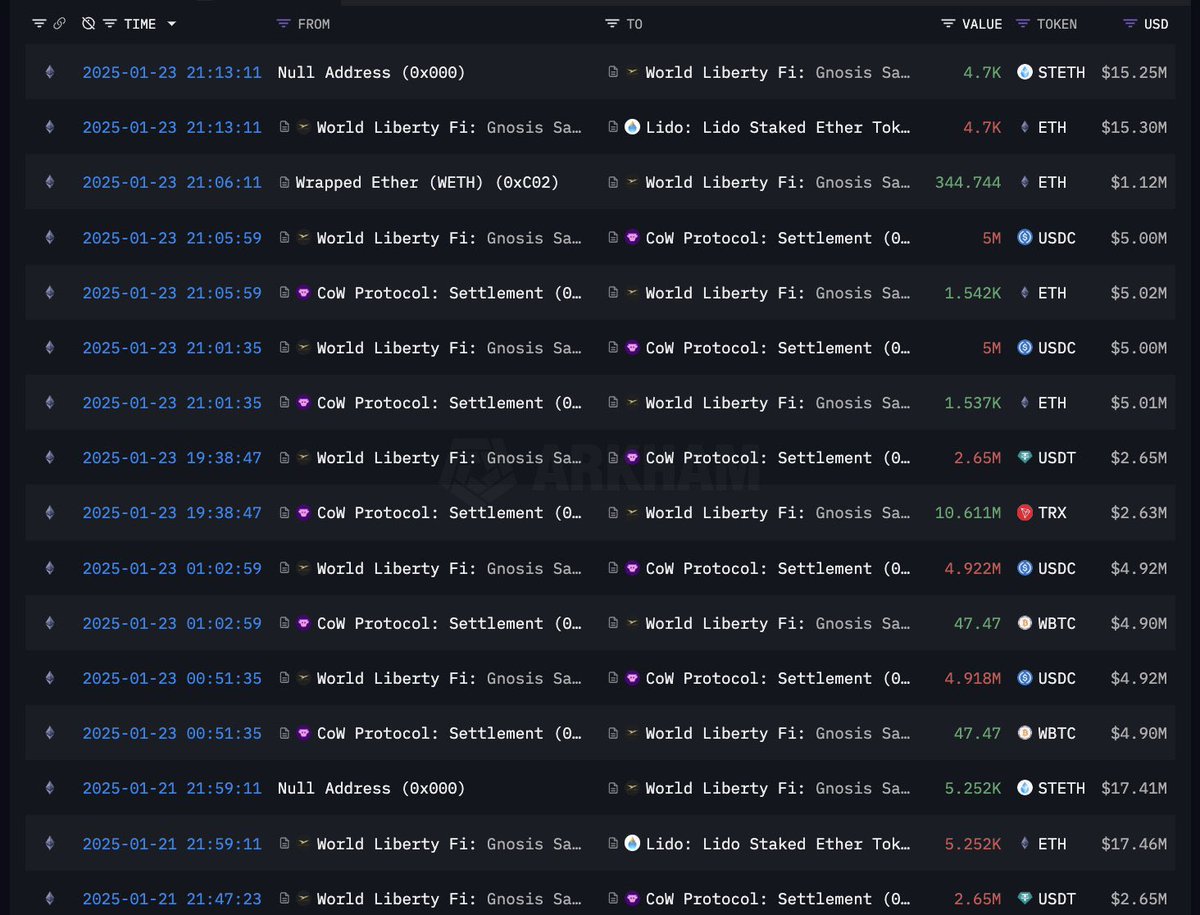This screenshot has width=1200, height=915.
Task: Click the USDC icon in the 4.918M row
Action: pos(1024,678)
